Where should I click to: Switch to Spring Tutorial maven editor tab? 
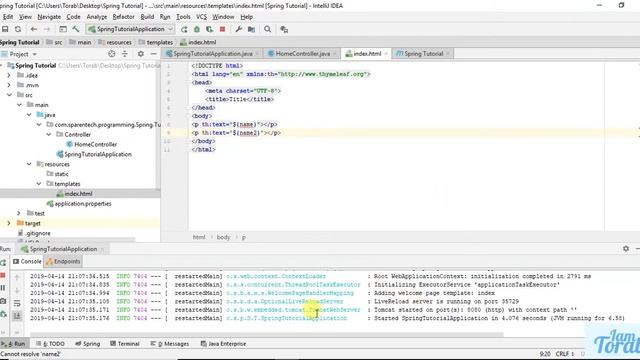(x=422, y=53)
